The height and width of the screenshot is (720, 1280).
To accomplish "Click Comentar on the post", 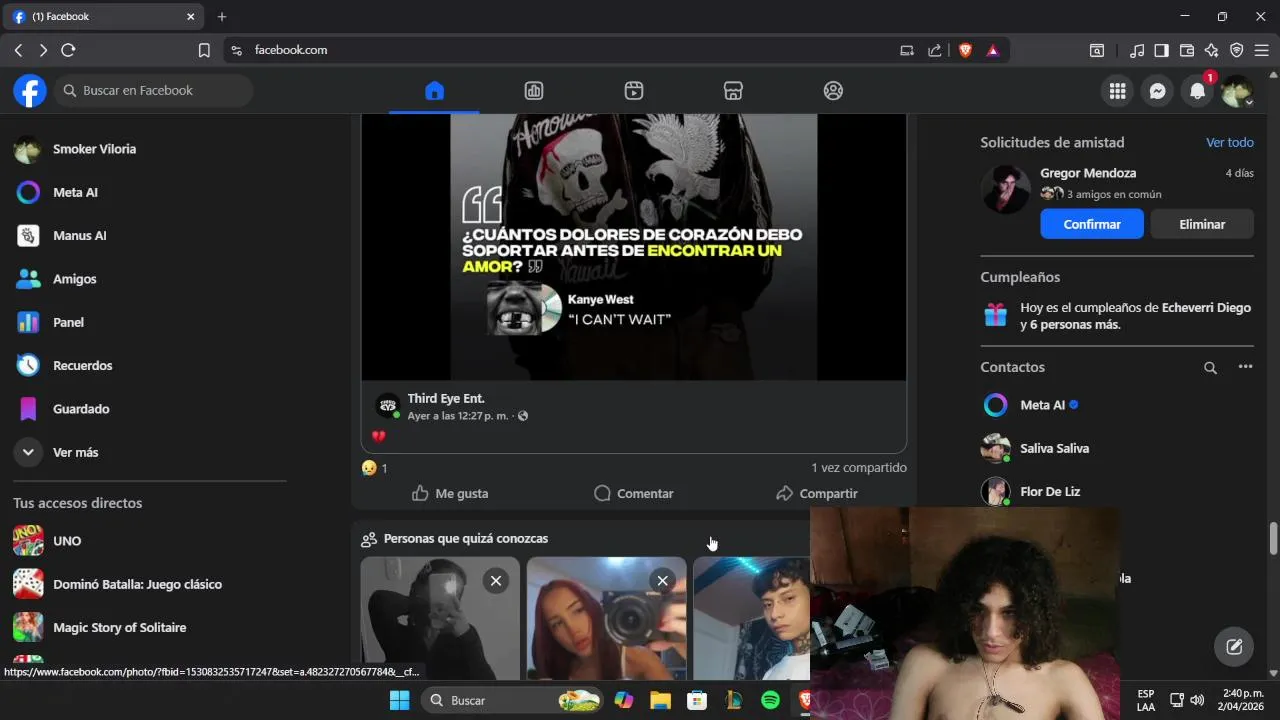I will tap(634, 493).
